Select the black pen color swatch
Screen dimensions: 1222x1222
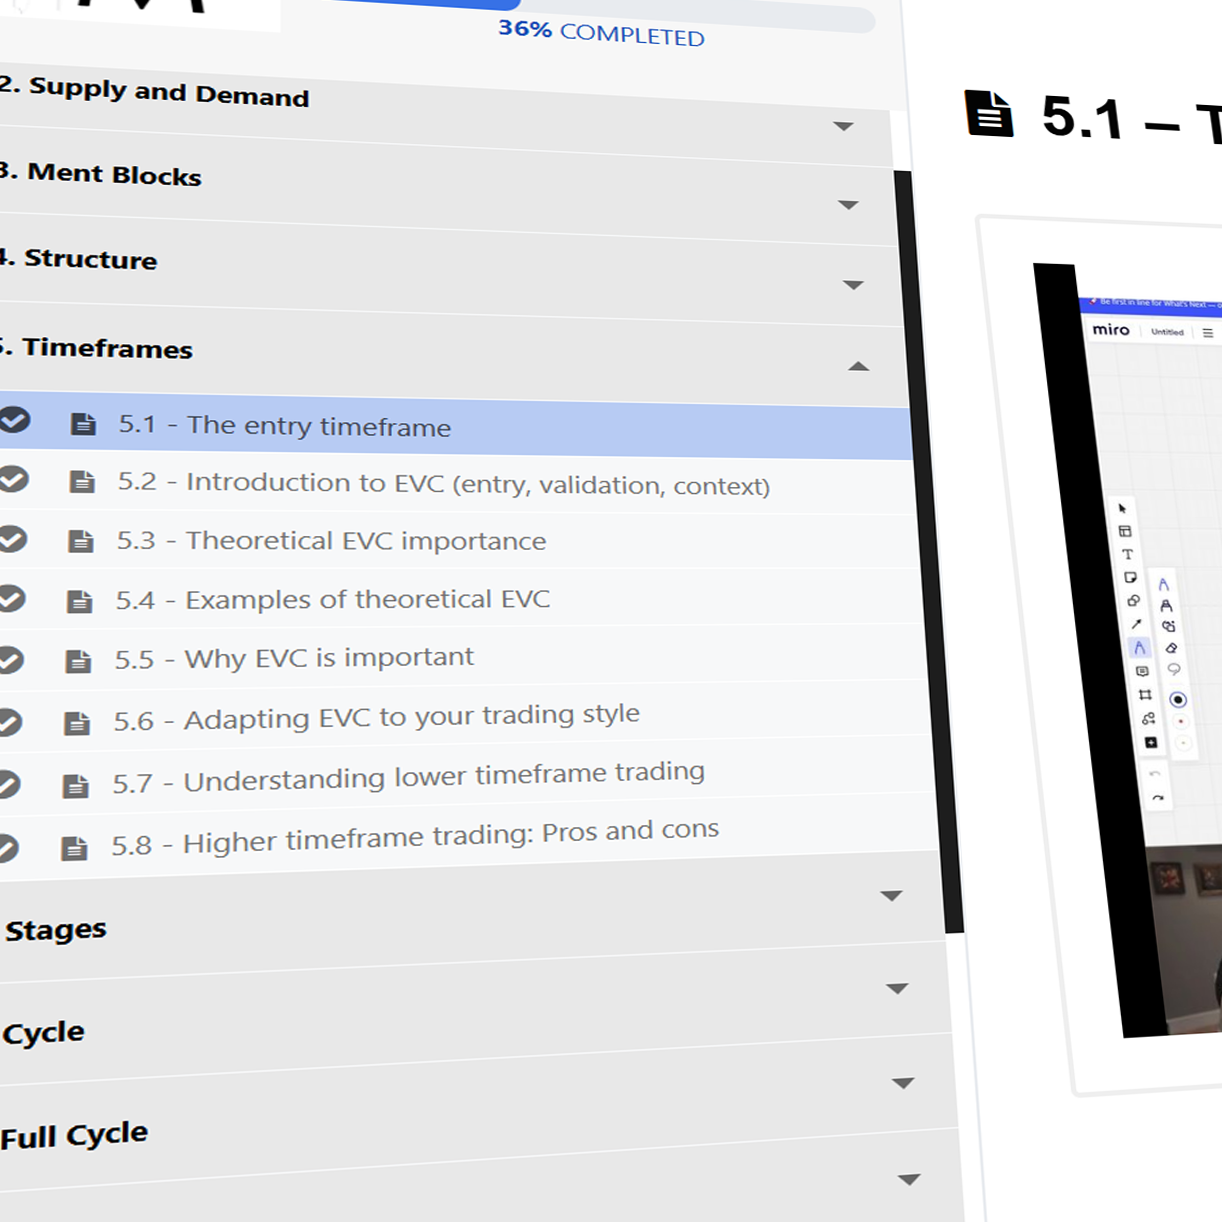(x=1178, y=700)
